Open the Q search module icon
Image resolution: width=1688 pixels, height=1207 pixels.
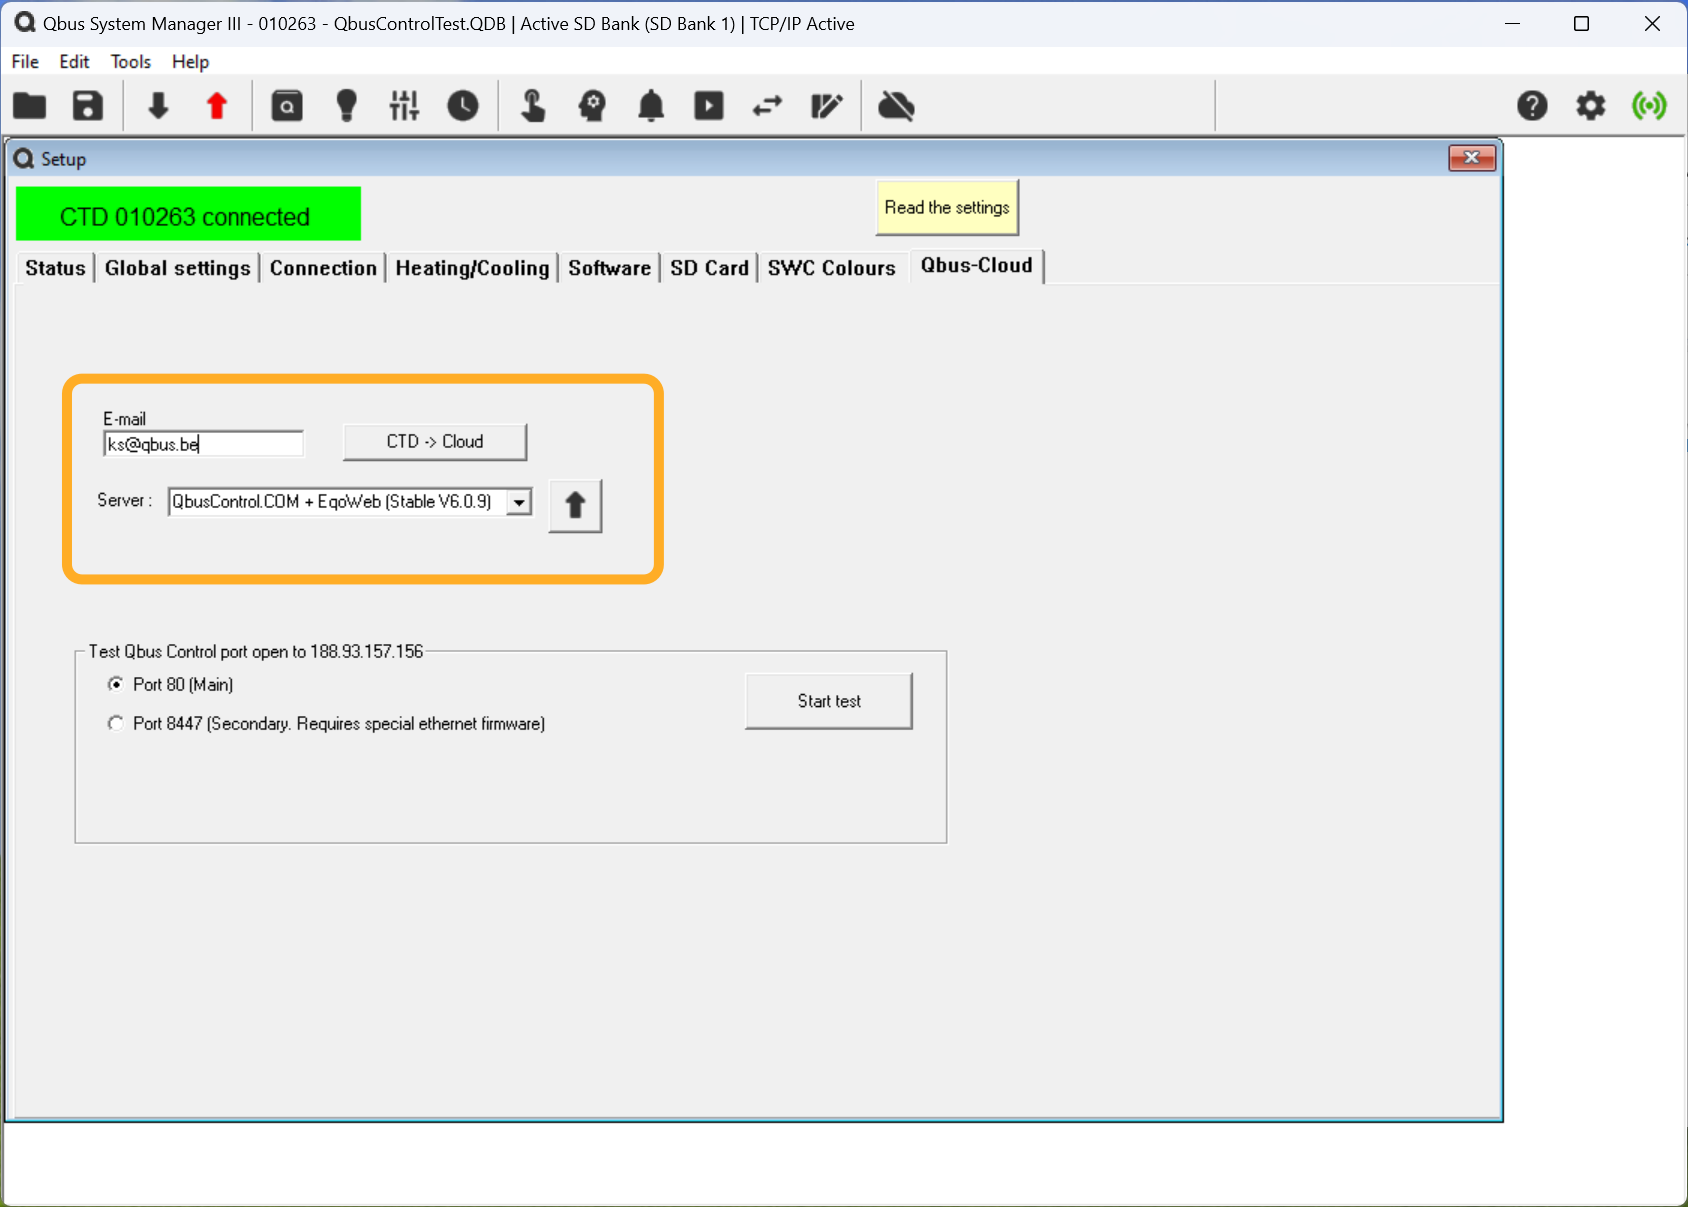pyautogui.click(x=287, y=105)
